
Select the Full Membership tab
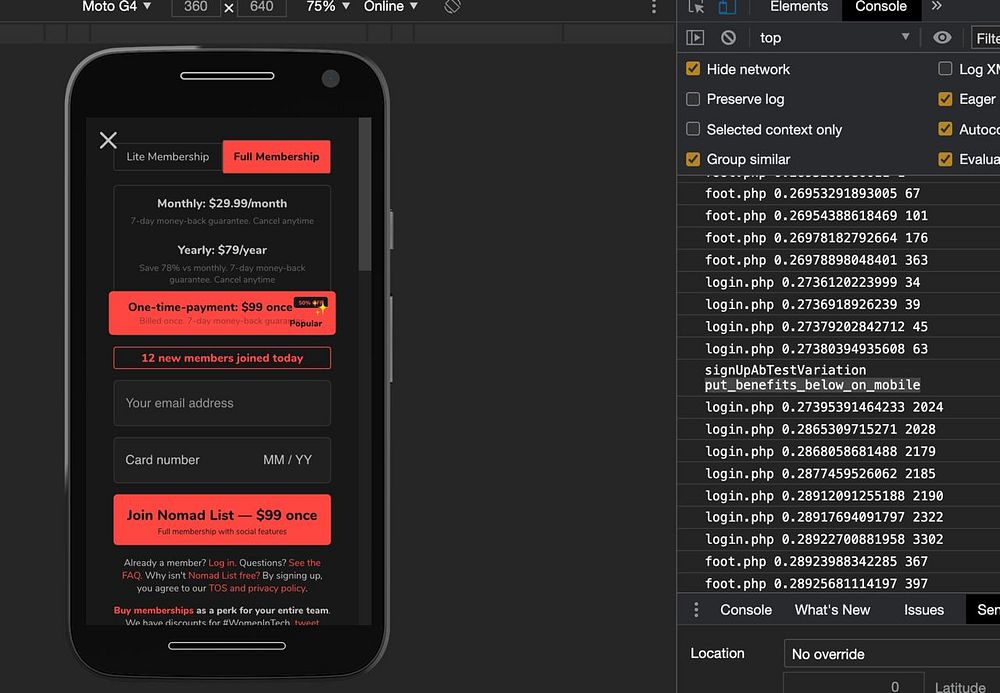[x=276, y=157]
